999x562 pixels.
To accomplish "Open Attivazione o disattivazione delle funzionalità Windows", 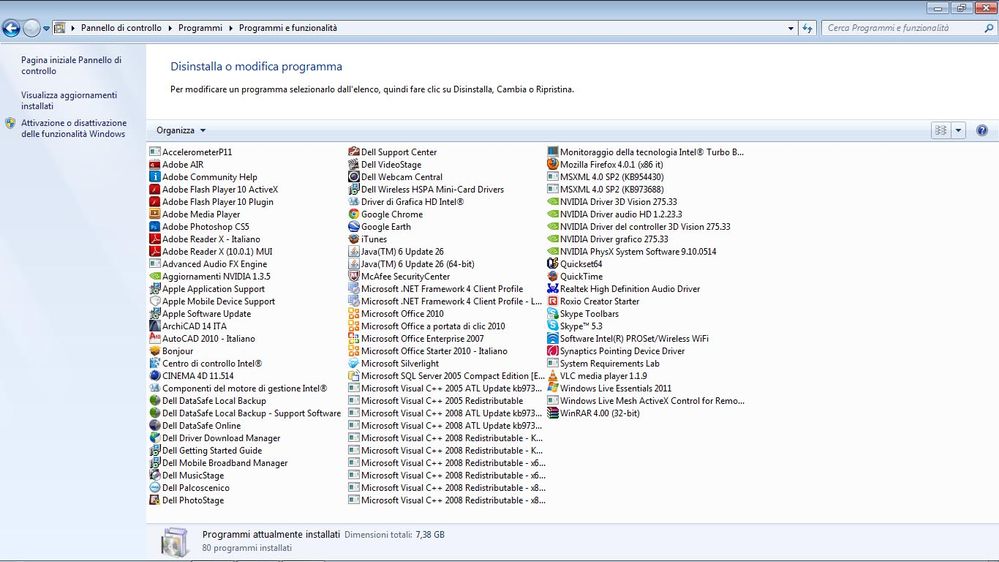I will point(74,129).
